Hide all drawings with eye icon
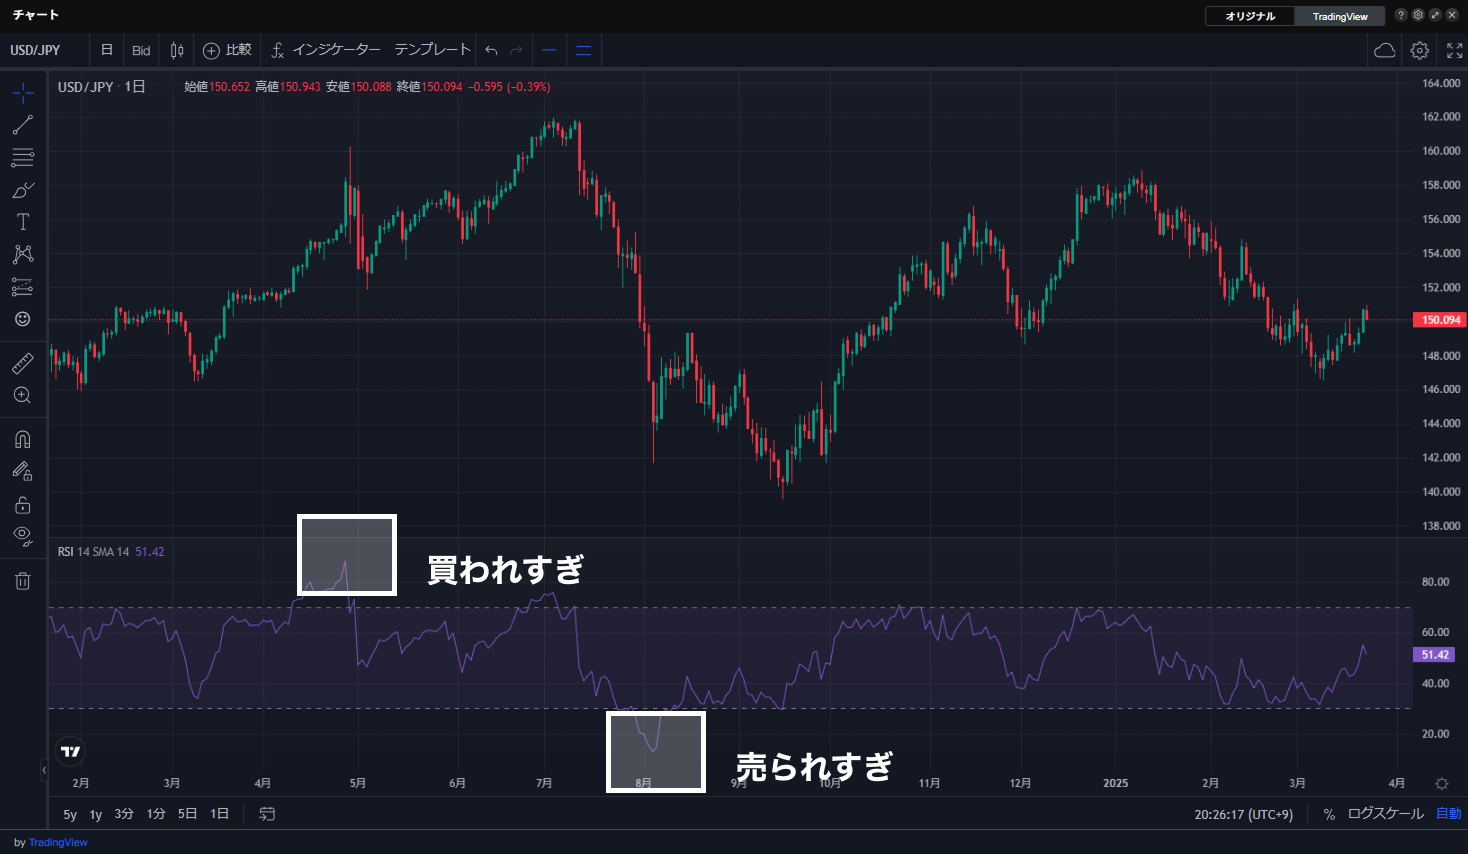This screenshot has height=854, width=1468. point(23,536)
